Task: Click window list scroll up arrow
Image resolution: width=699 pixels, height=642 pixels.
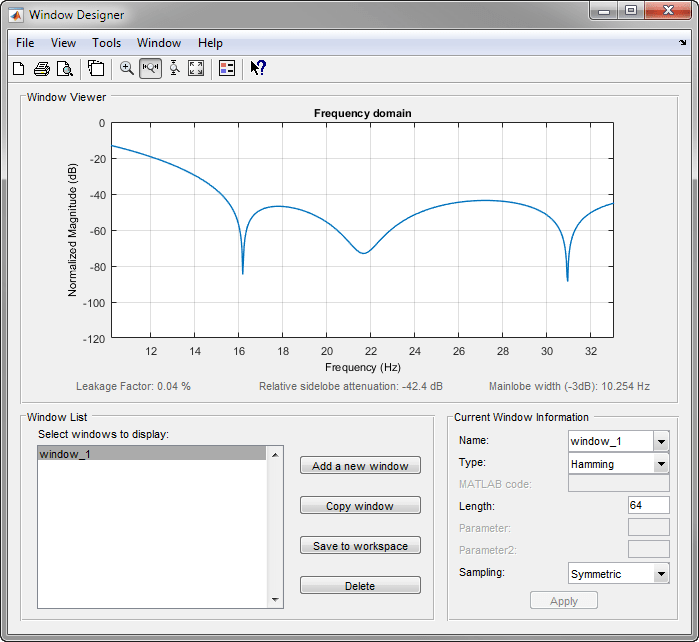Action: 275,455
